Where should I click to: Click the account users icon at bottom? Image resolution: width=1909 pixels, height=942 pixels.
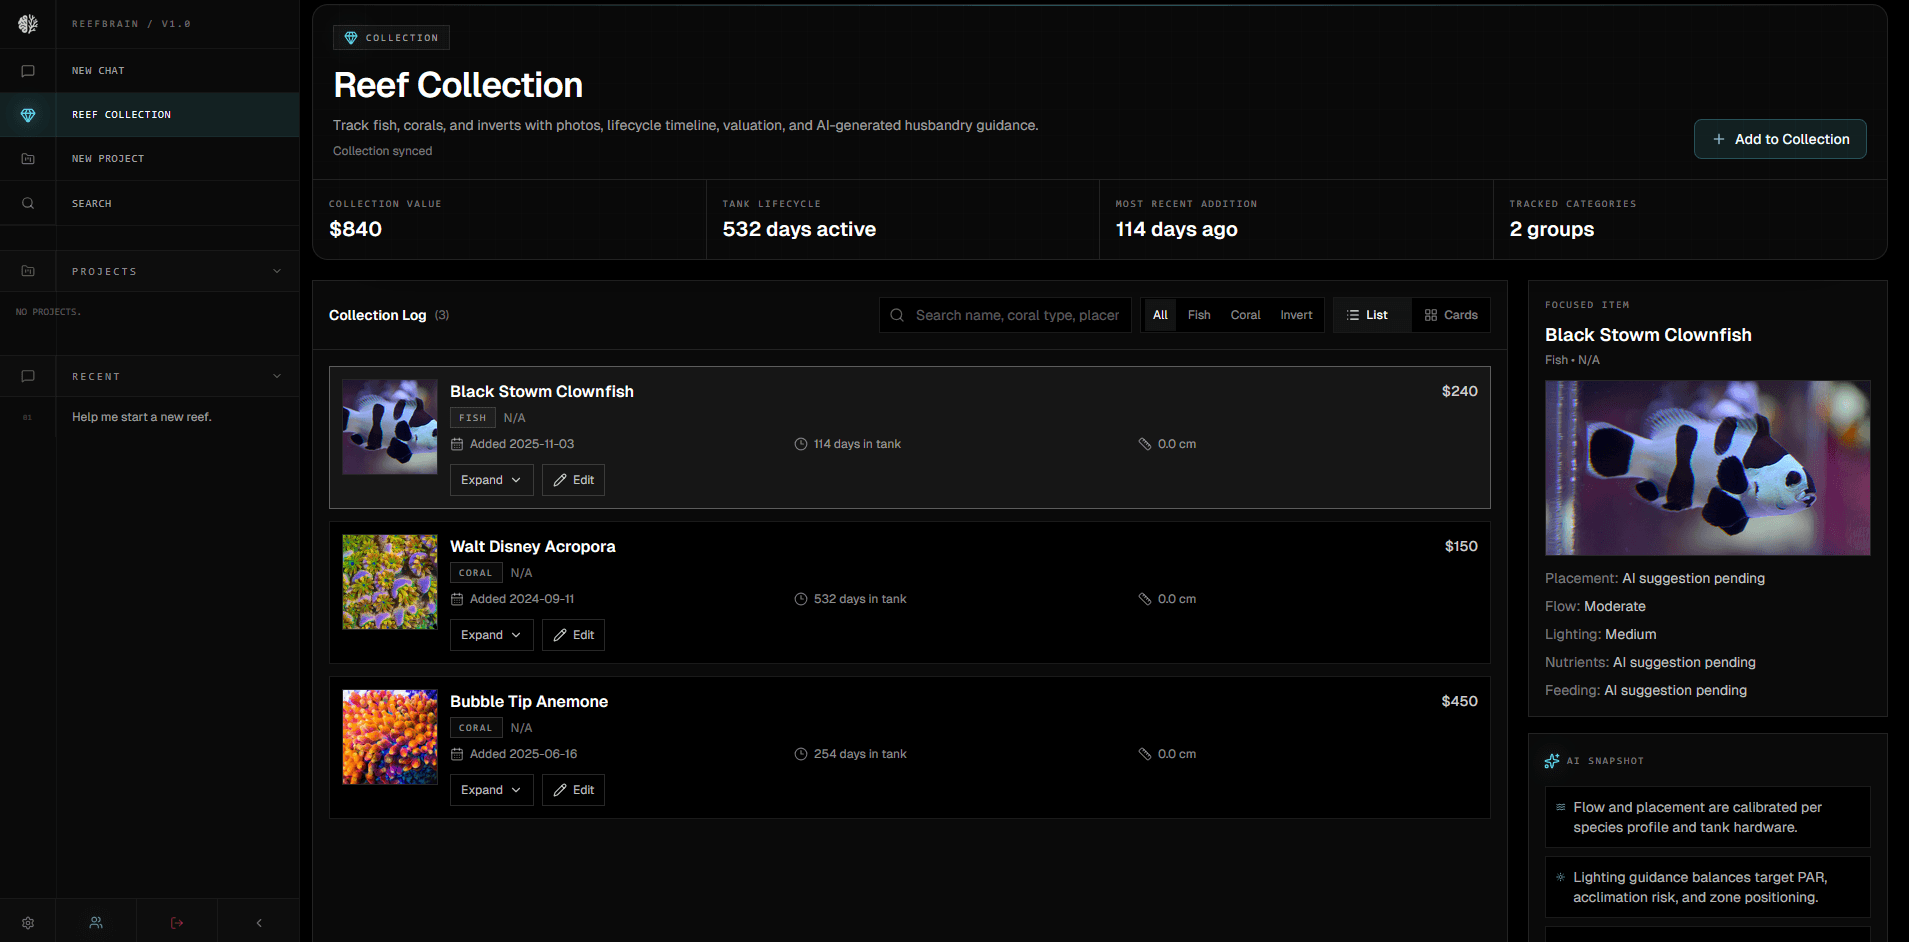[x=95, y=922]
